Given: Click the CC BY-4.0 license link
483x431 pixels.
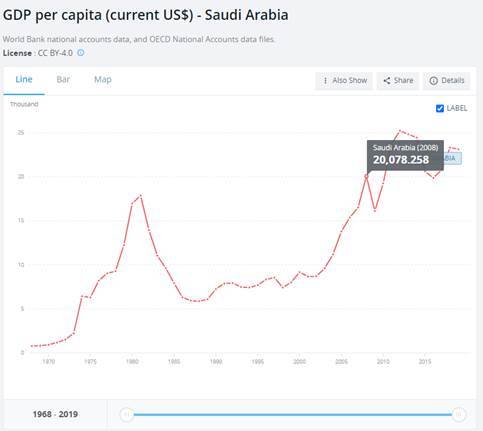Looking at the screenshot, I should (x=55, y=53).
